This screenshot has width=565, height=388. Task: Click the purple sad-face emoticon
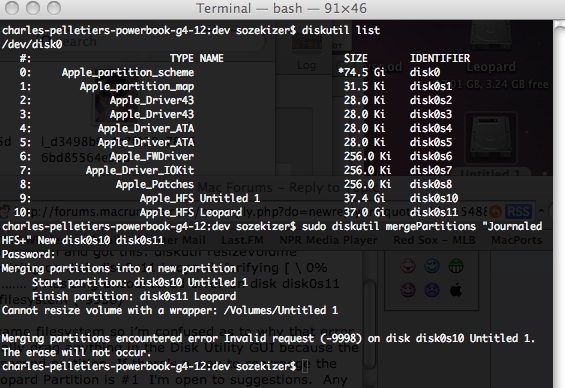[x=432, y=290]
